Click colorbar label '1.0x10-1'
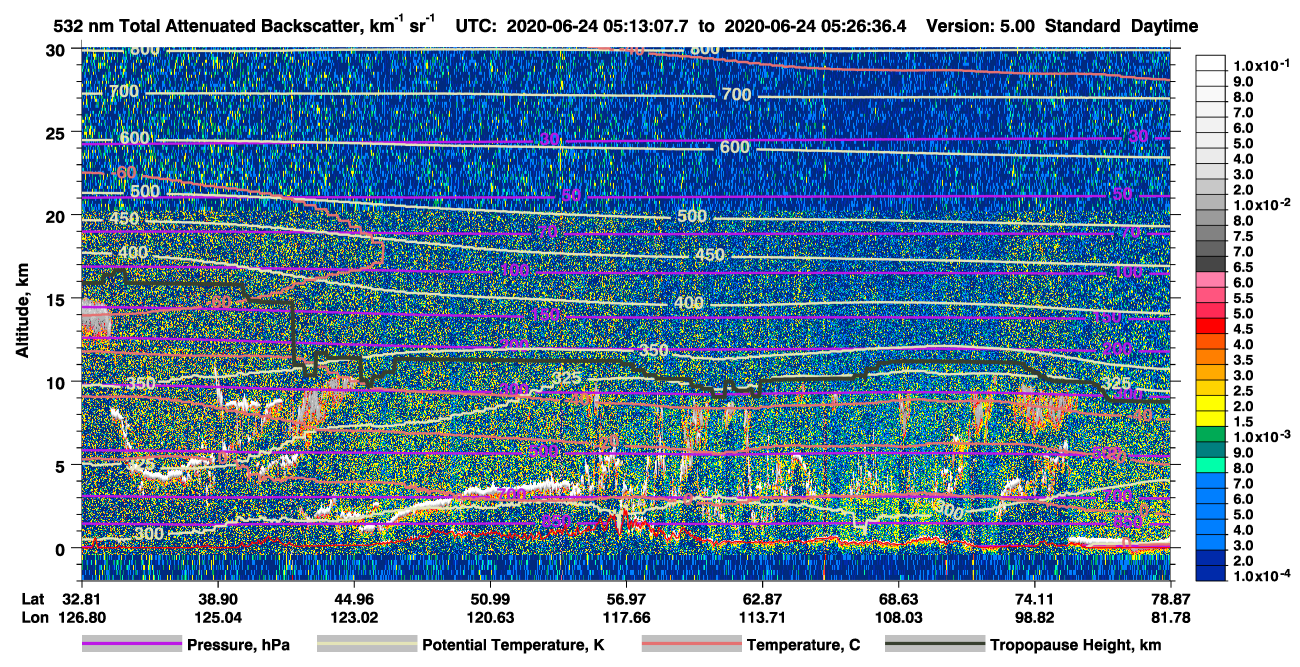The height and width of the screenshot is (667, 1300). 1262,65
